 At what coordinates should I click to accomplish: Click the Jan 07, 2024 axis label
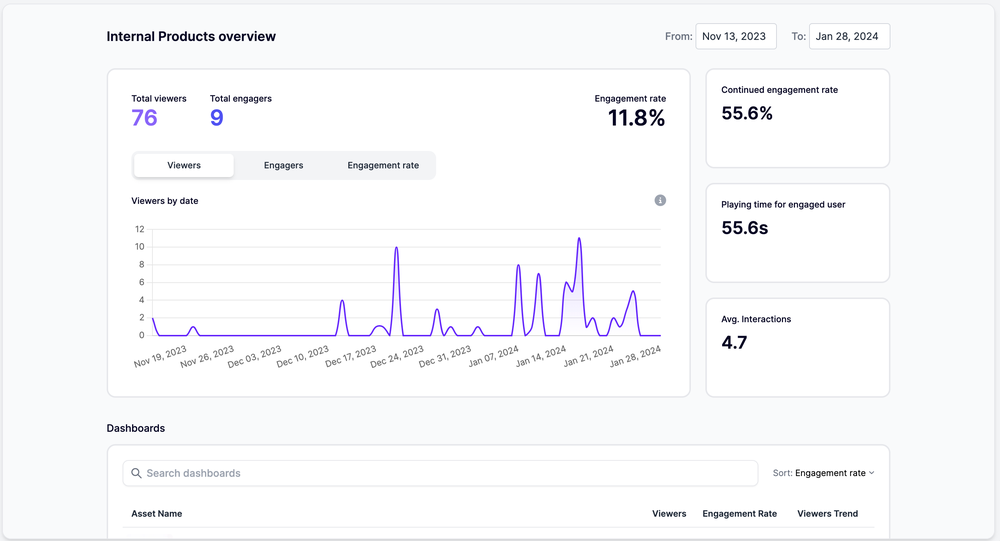[x=493, y=356]
